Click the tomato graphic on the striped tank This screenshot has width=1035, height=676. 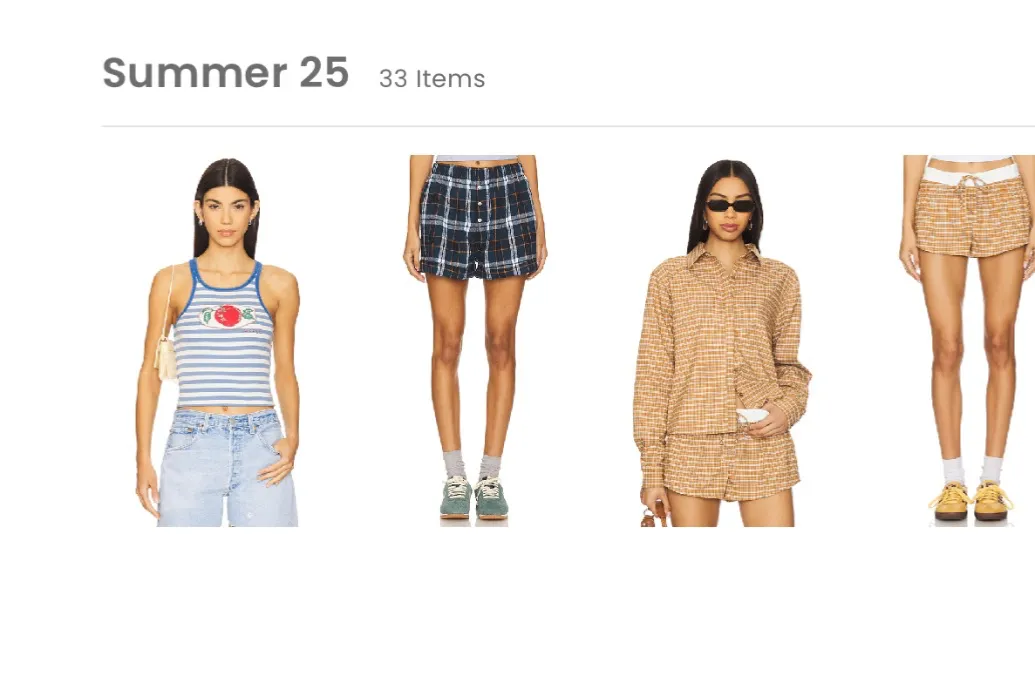228,316
